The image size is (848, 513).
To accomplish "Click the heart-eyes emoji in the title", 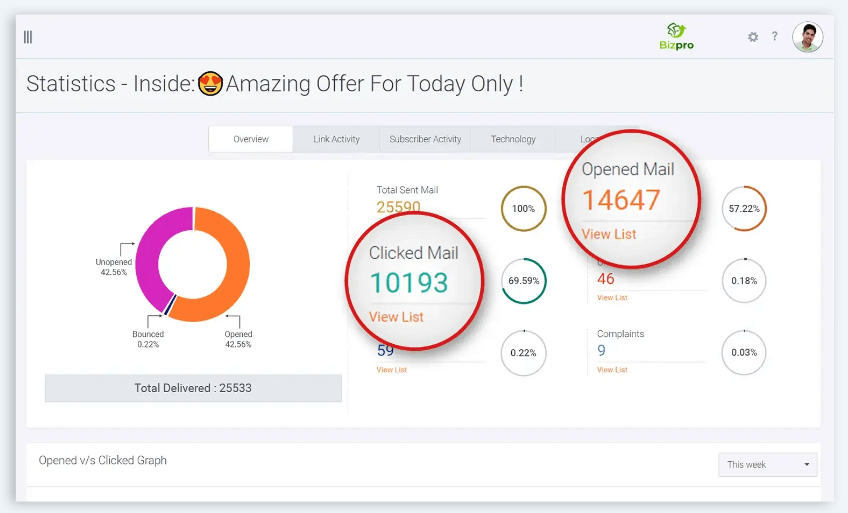I will click(210, 84).
